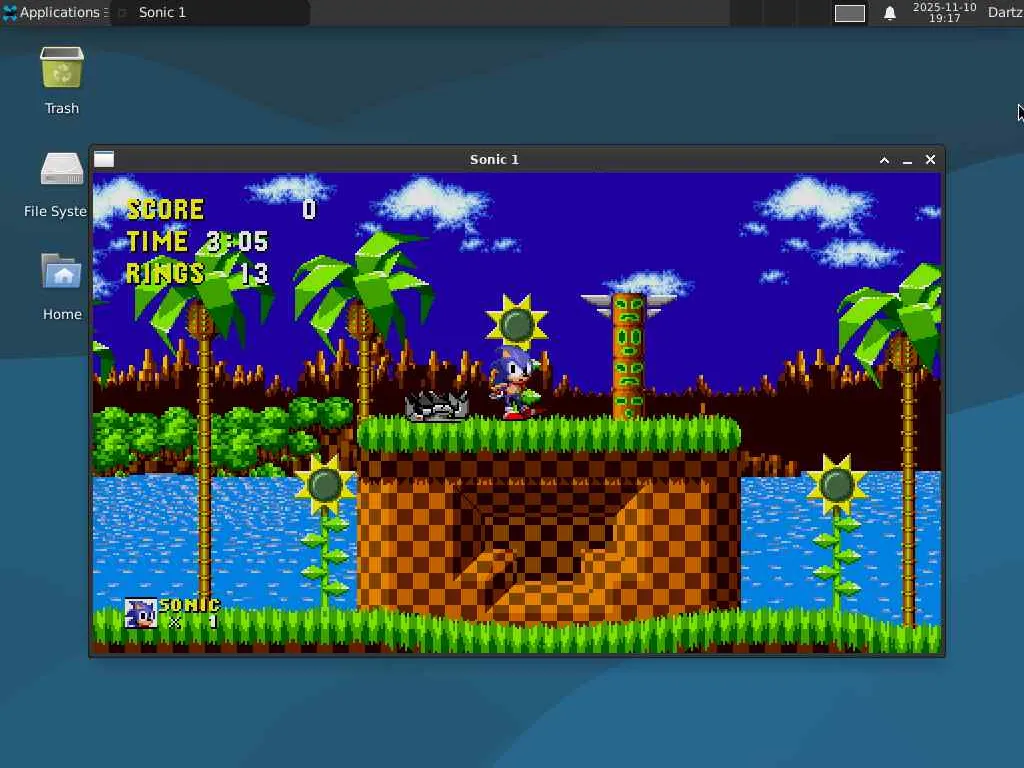1024x768 pixels.
Task: Click the SCORE label in the game HUD
Action: coord(165,210)
